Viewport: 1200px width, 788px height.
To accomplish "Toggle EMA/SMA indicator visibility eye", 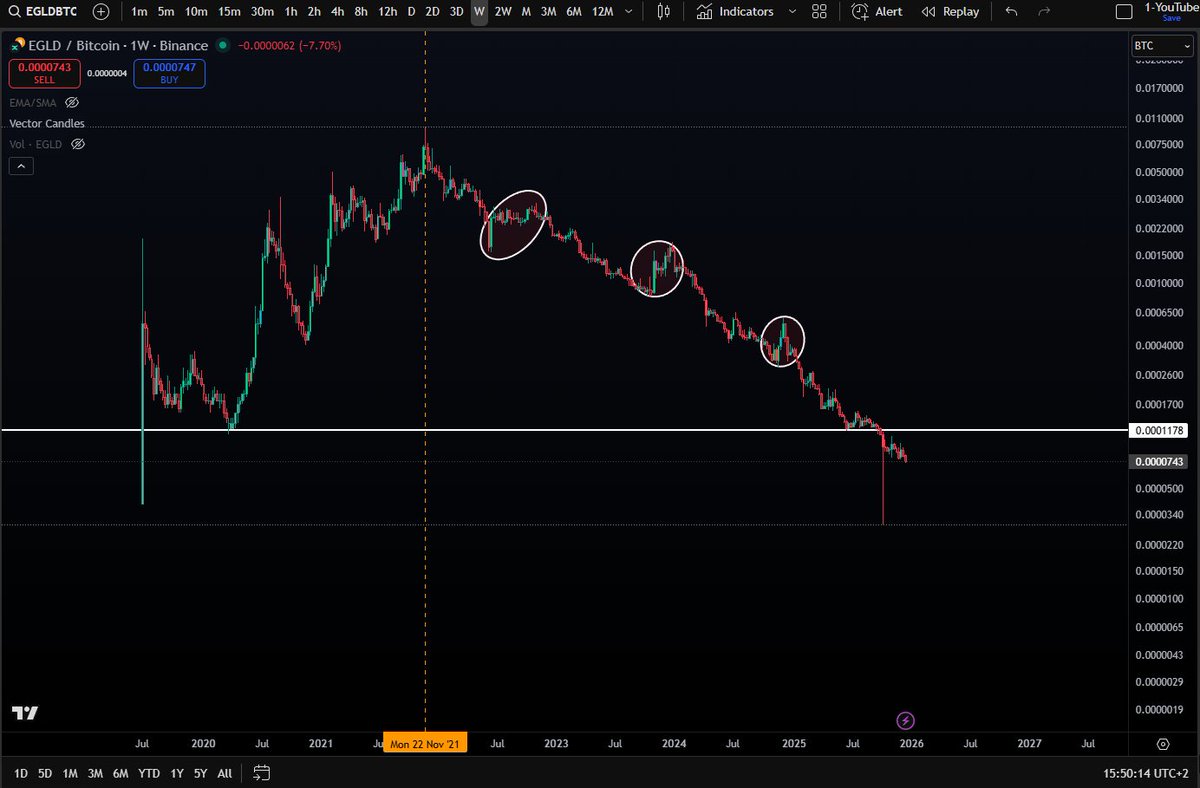I will click(x=72, y=102).
